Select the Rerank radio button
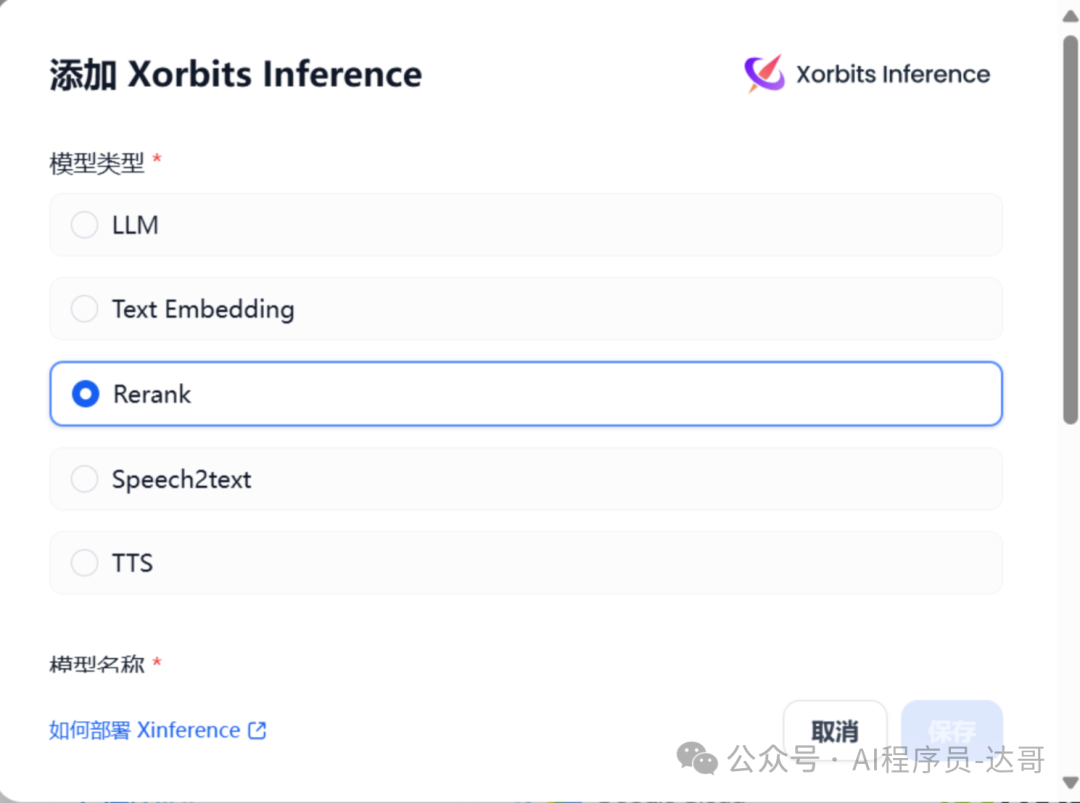 point(85,394)
